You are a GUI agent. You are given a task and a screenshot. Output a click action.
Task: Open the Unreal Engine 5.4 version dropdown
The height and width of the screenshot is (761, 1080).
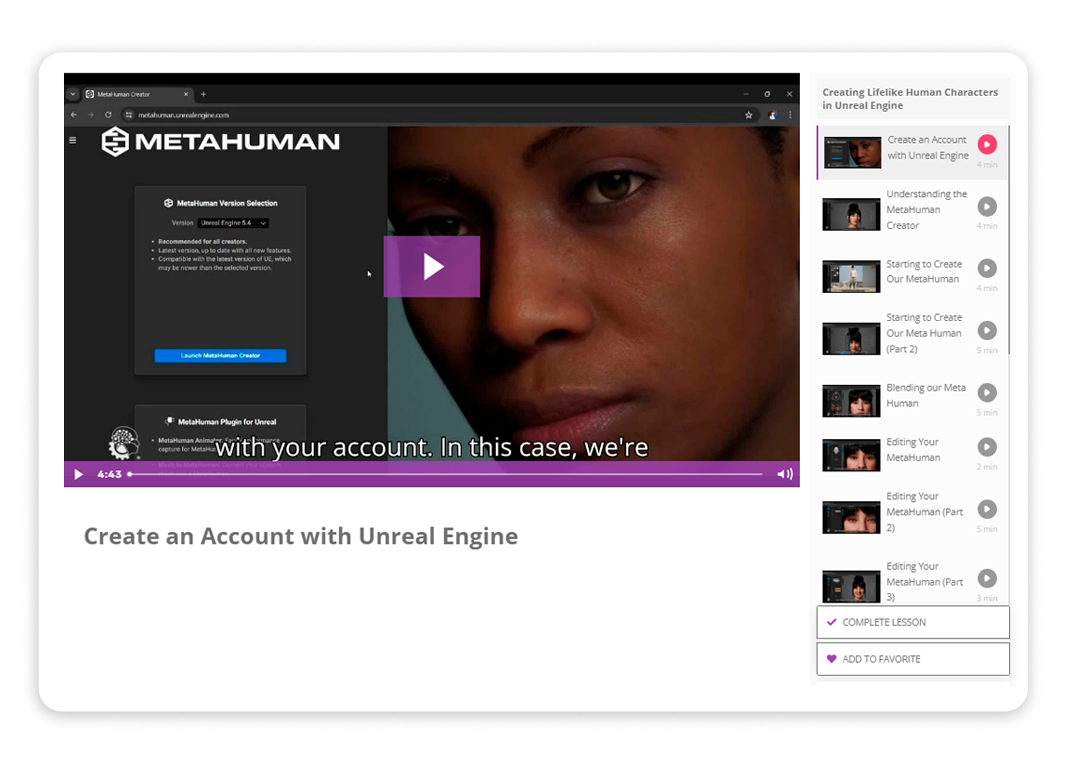[233, 223]
